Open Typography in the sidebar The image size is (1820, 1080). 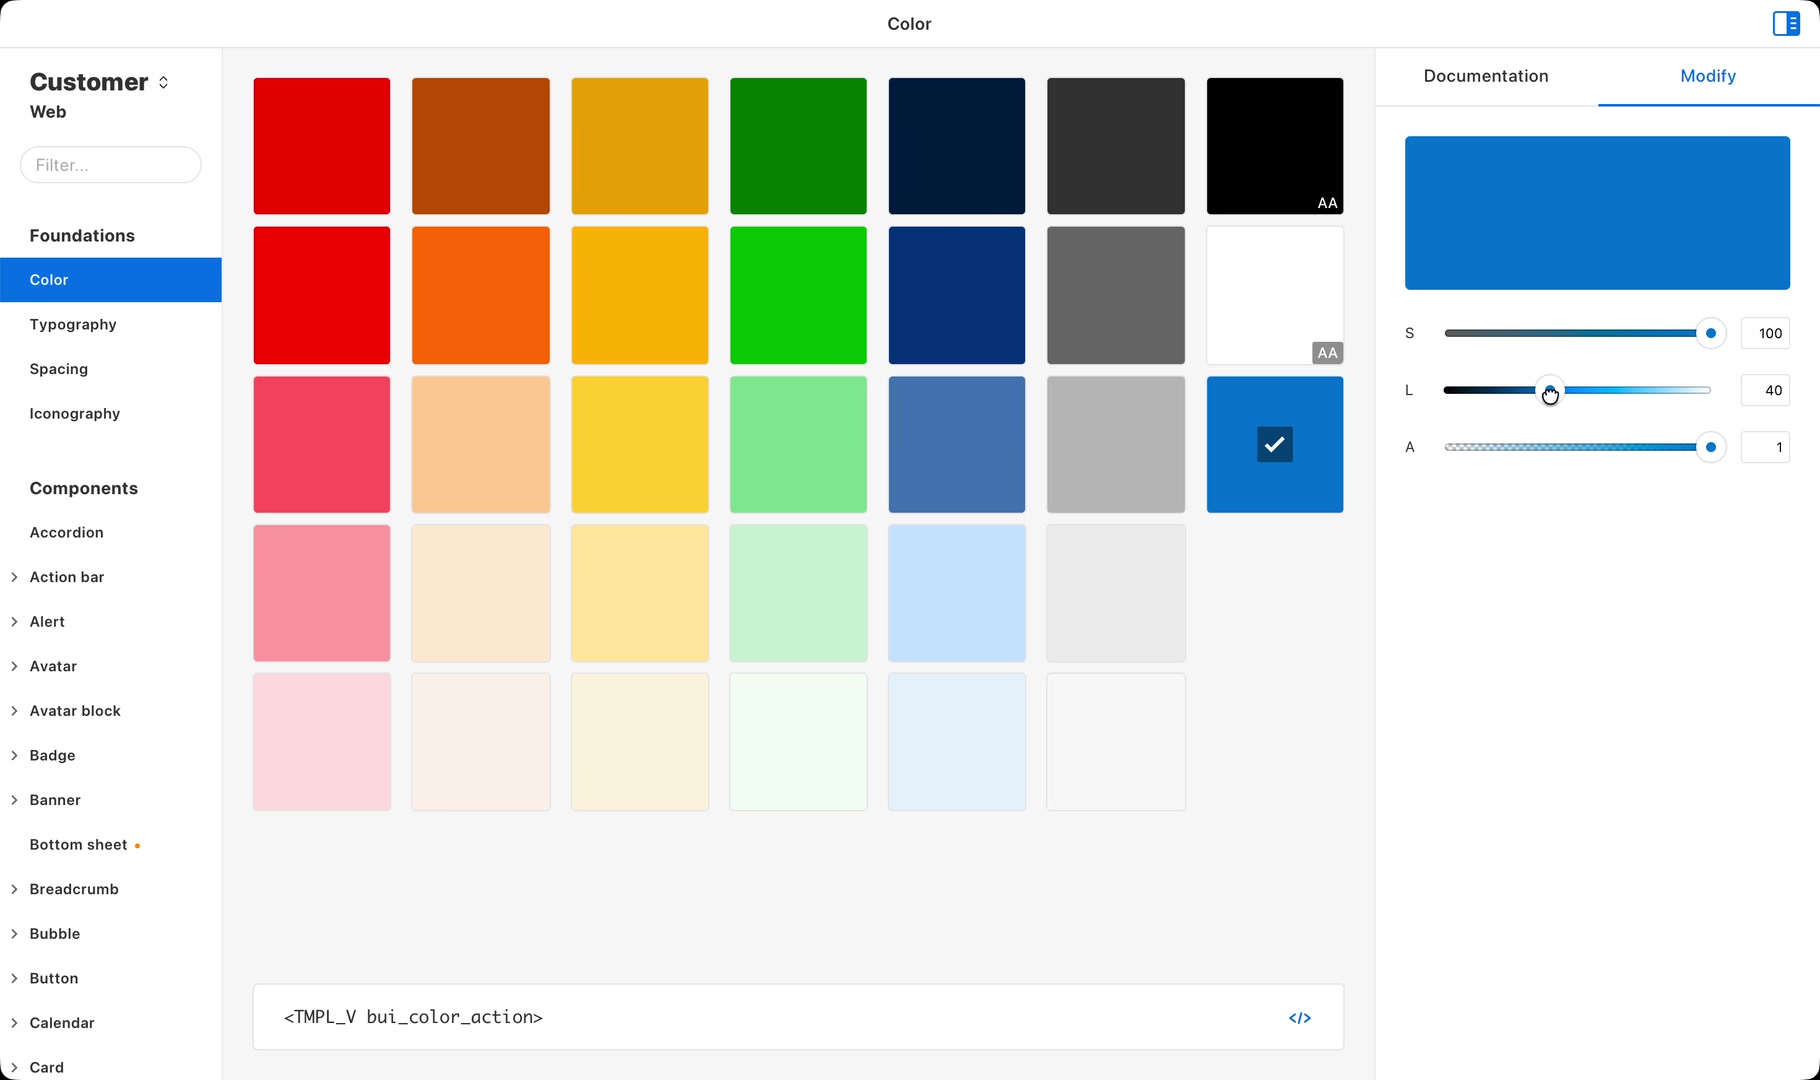pos(73,324)
